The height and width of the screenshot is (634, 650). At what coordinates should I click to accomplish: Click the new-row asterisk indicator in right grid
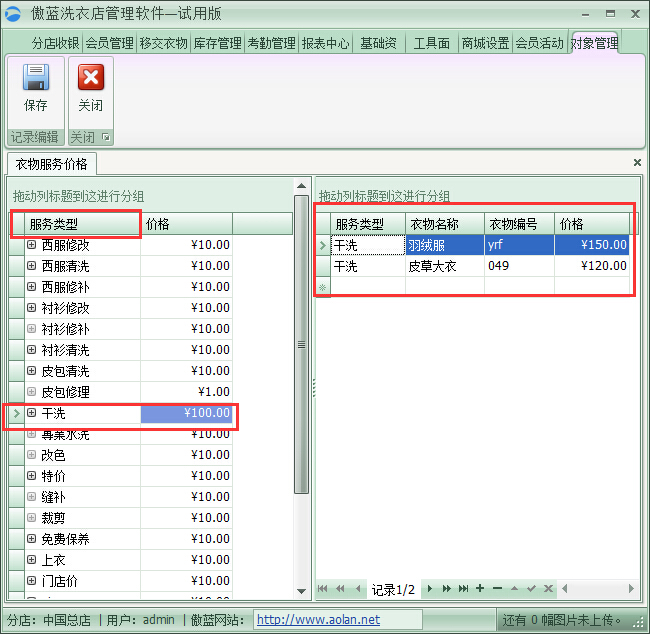tap(323, 287)
